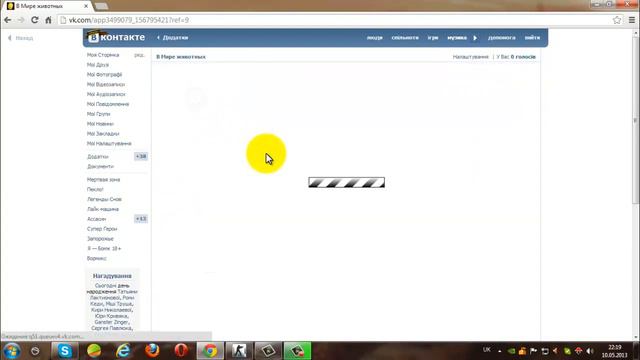
Task: Click 'ред.' next to Моя Сторінка
Action: [x=139, y=55]
